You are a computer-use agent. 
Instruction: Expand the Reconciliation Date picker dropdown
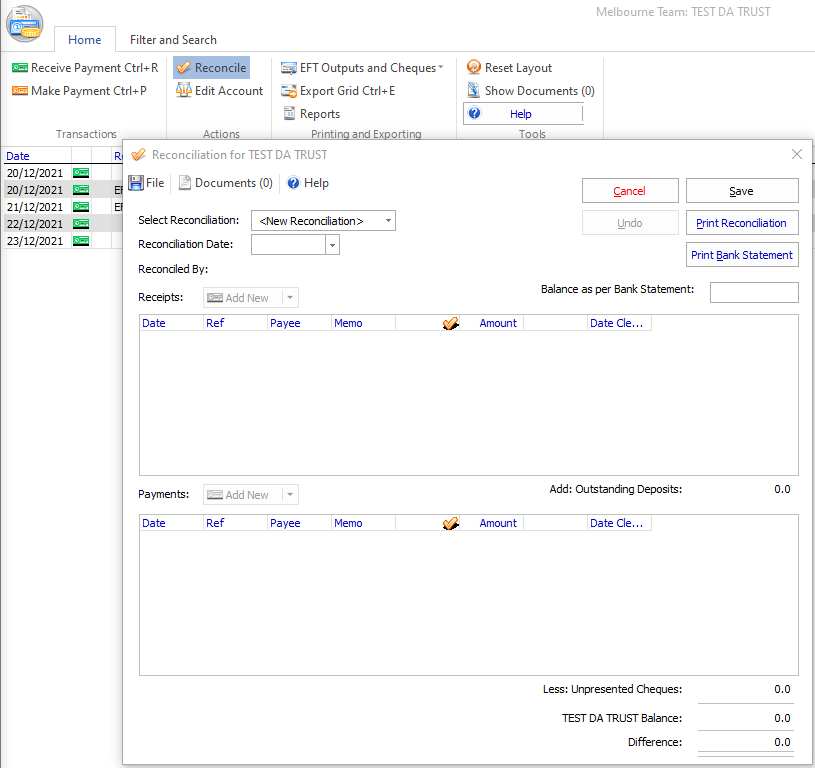(332, 245)
